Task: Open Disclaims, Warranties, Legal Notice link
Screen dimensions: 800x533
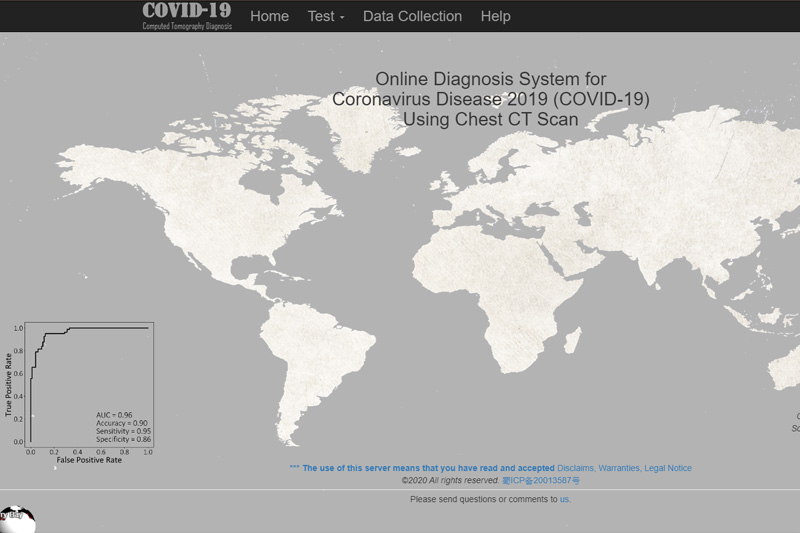Action: [x=624, y=468]
